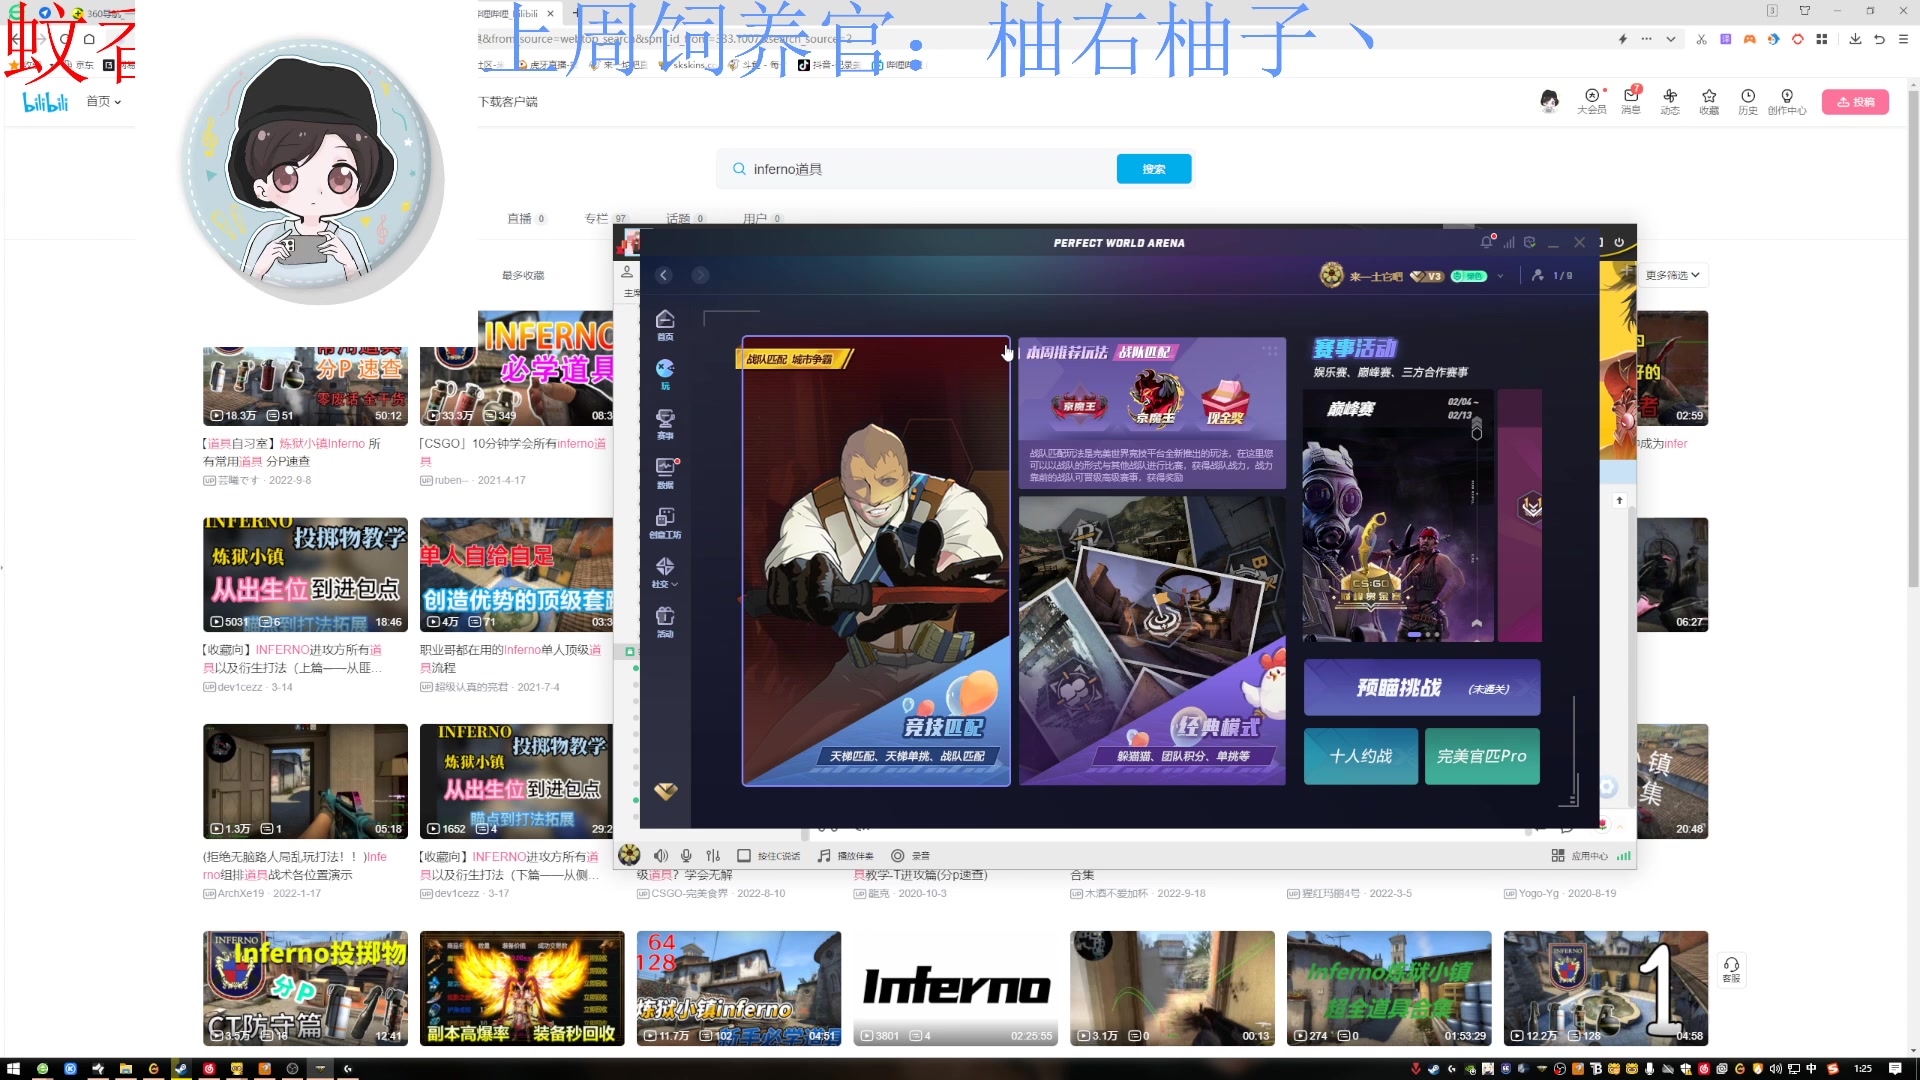Image resolution: width=1920 pixels, height=1080 pixels.
Task: Expand address bar chevron dropdown
Action: point(1670,39)
